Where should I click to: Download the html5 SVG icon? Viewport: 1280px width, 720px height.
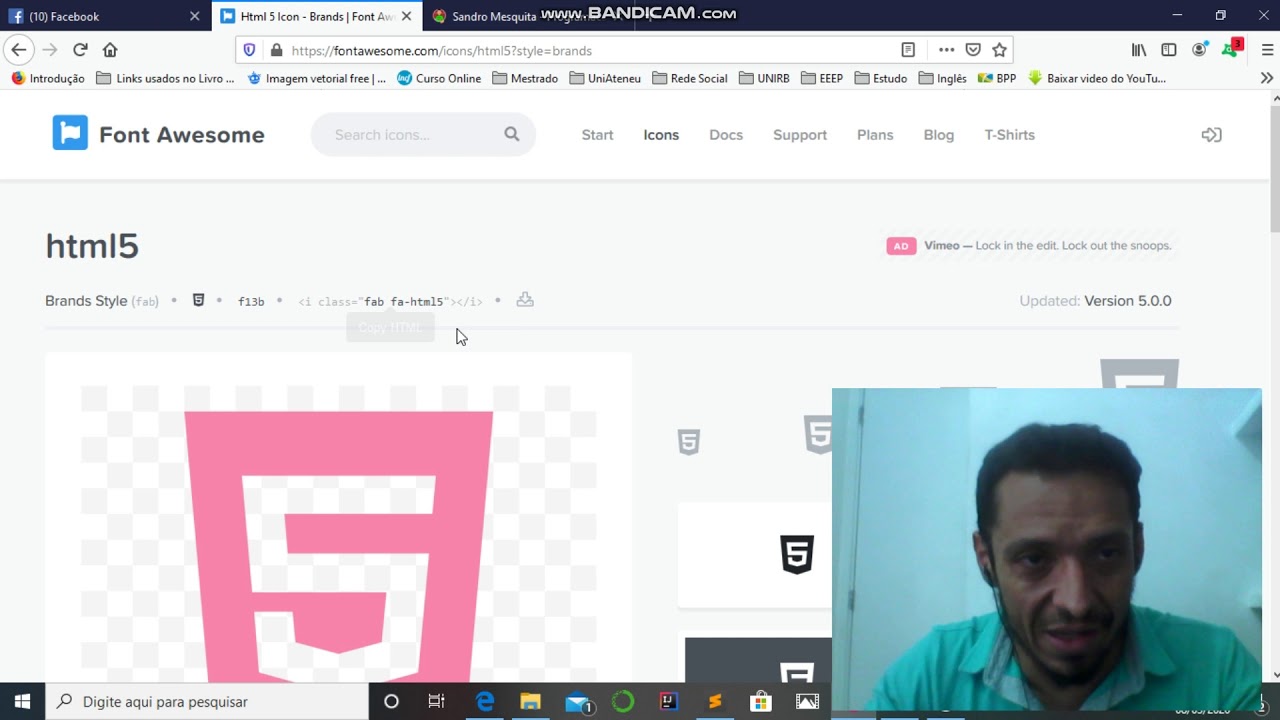point(525,300)
